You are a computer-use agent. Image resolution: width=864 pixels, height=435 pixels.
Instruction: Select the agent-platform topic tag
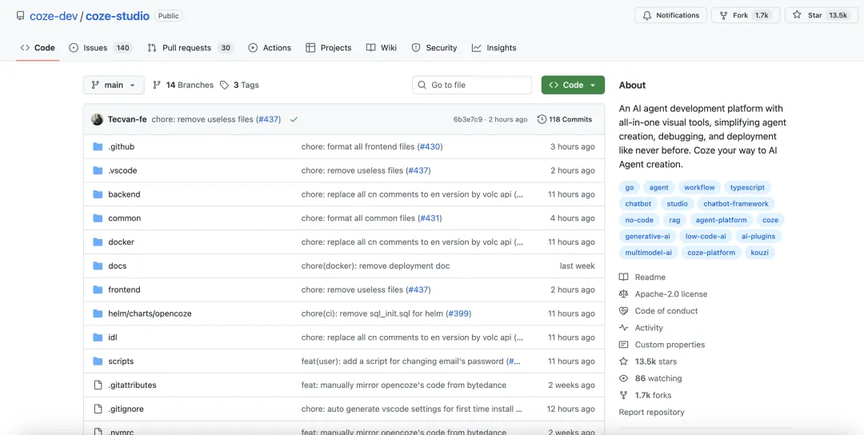(x=721, y=220)
